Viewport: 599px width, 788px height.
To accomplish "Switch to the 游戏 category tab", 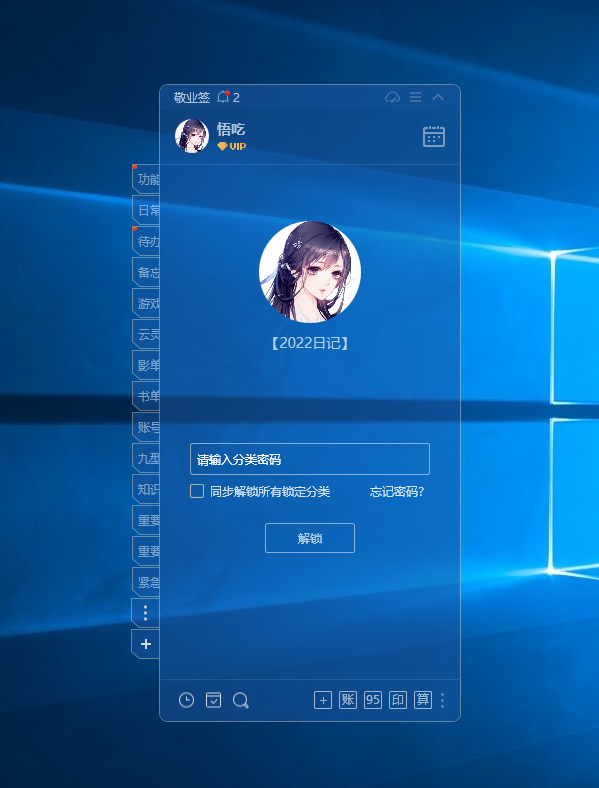I will [x=146, y=304].
